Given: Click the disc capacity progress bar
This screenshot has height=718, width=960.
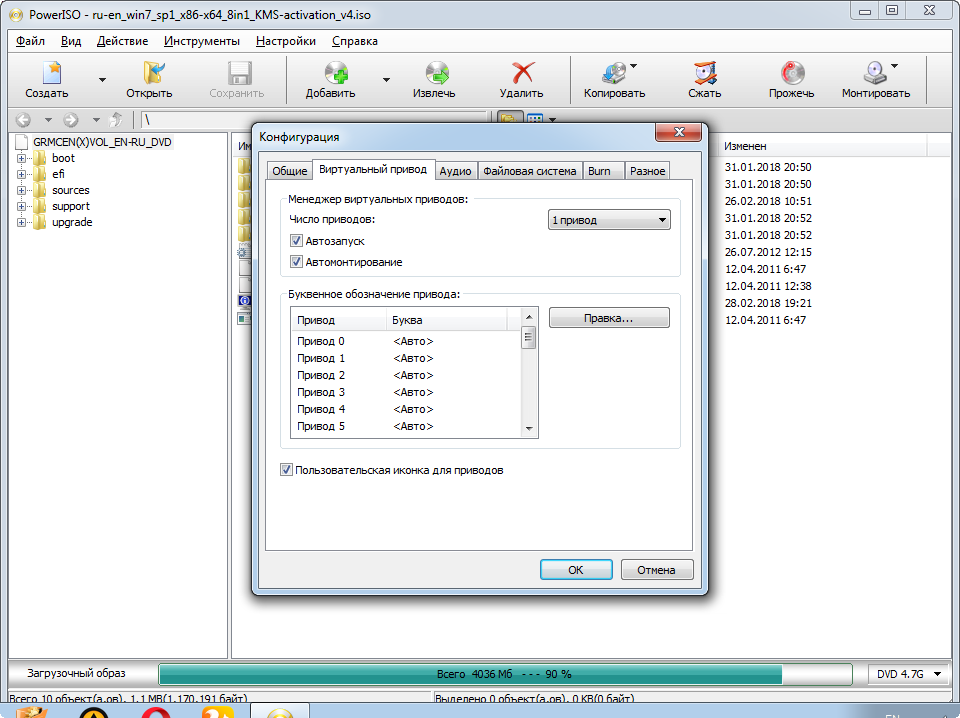Looking at the screenshot, I should [505, 674].
